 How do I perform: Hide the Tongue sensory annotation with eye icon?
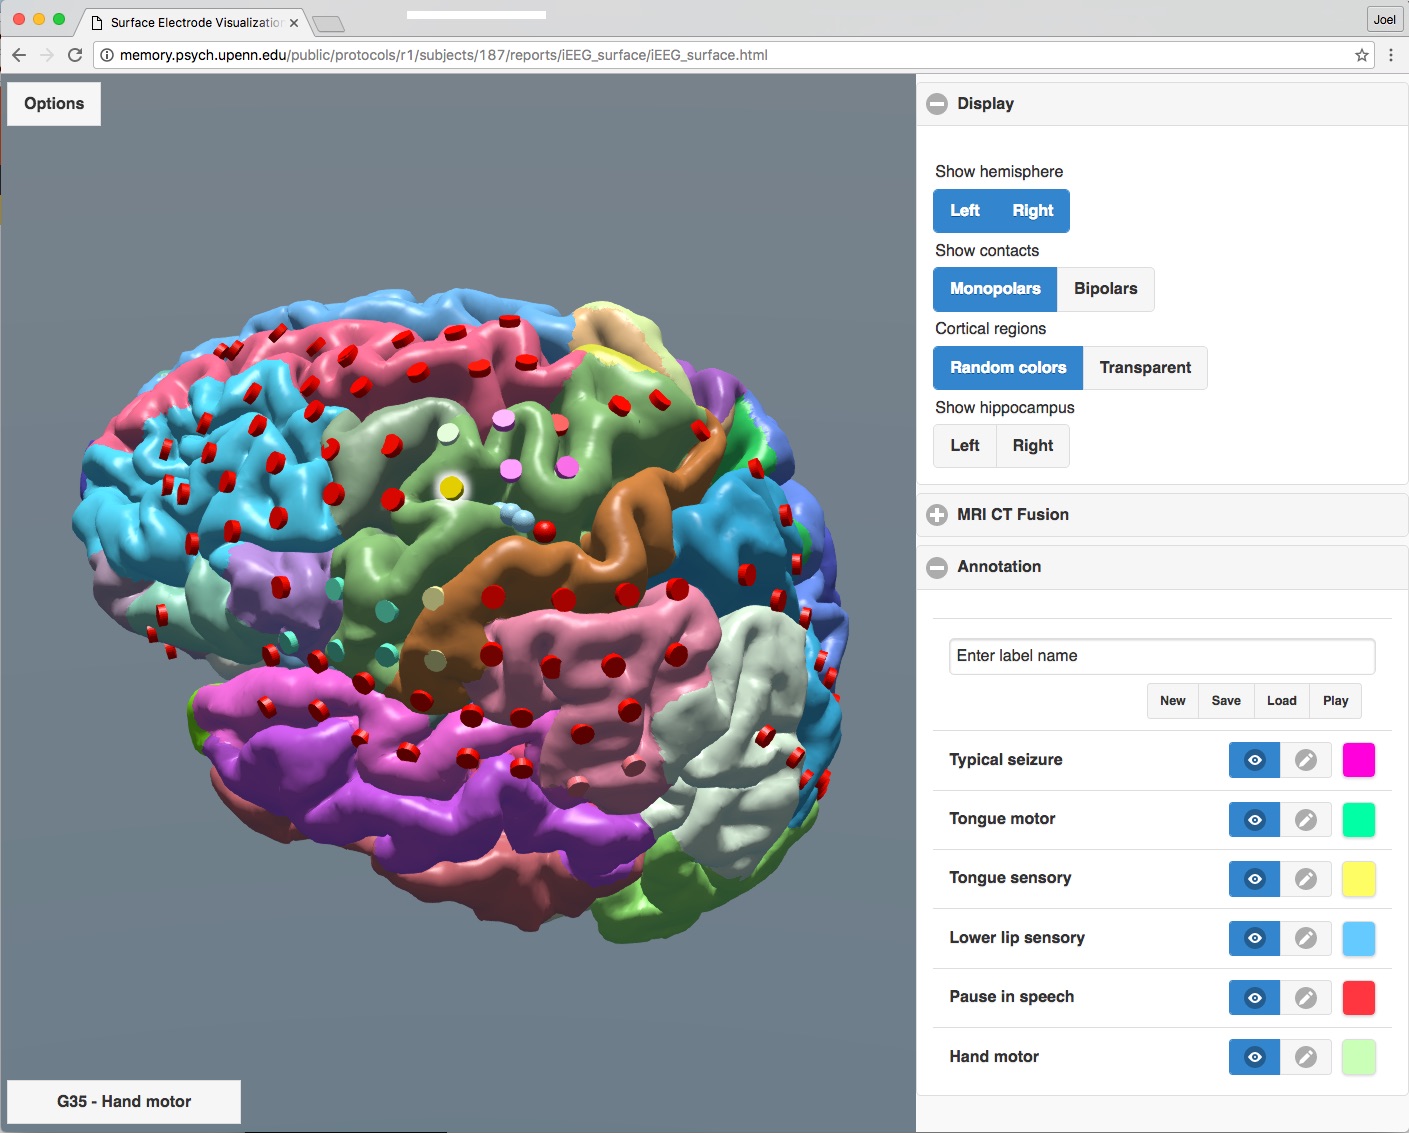tap(1254, 879)
